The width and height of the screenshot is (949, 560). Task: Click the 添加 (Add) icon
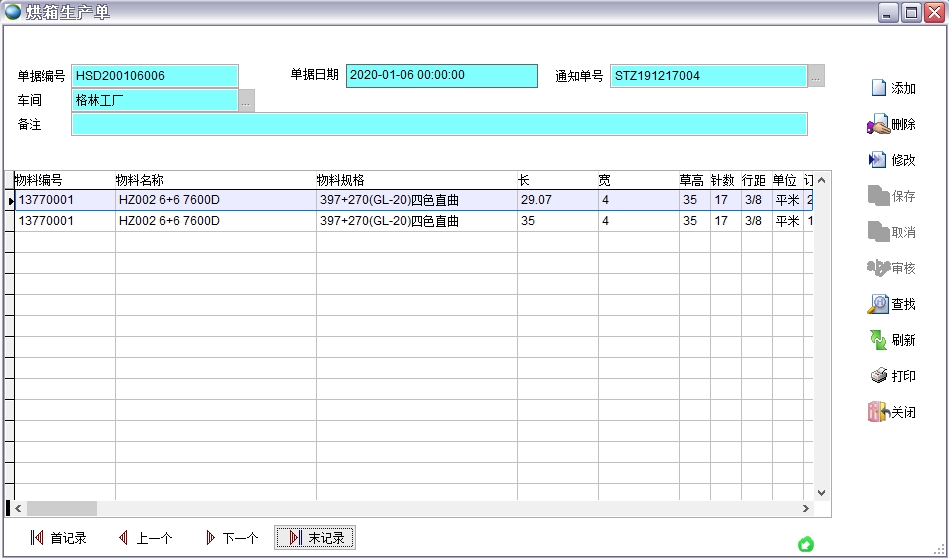pos(879,88)
